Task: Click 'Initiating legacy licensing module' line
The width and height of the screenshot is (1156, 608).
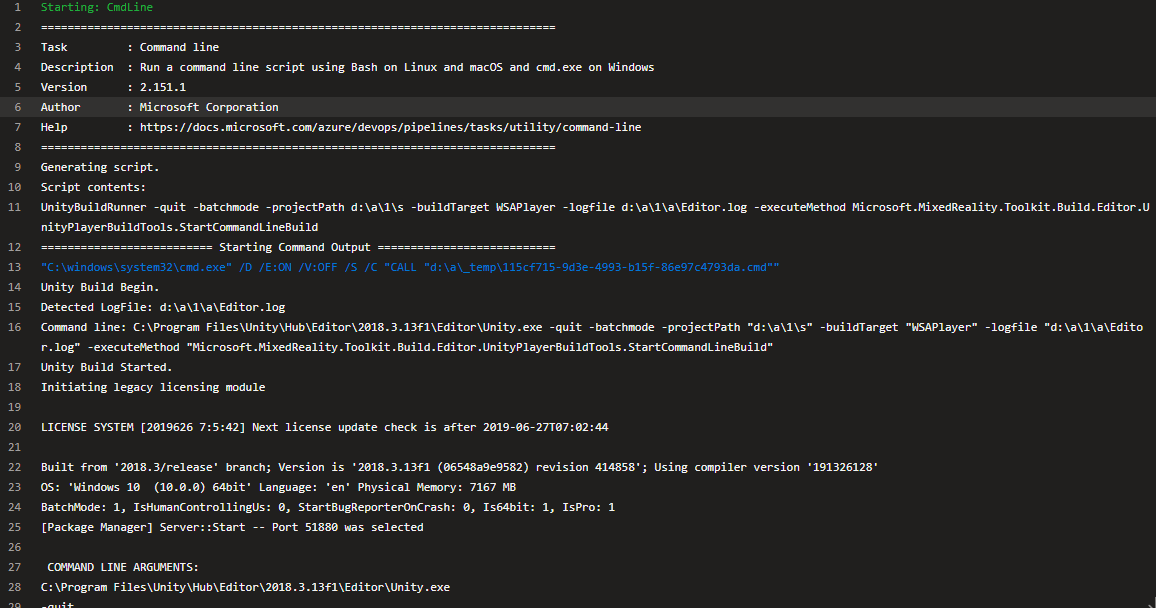Action: 153,387
